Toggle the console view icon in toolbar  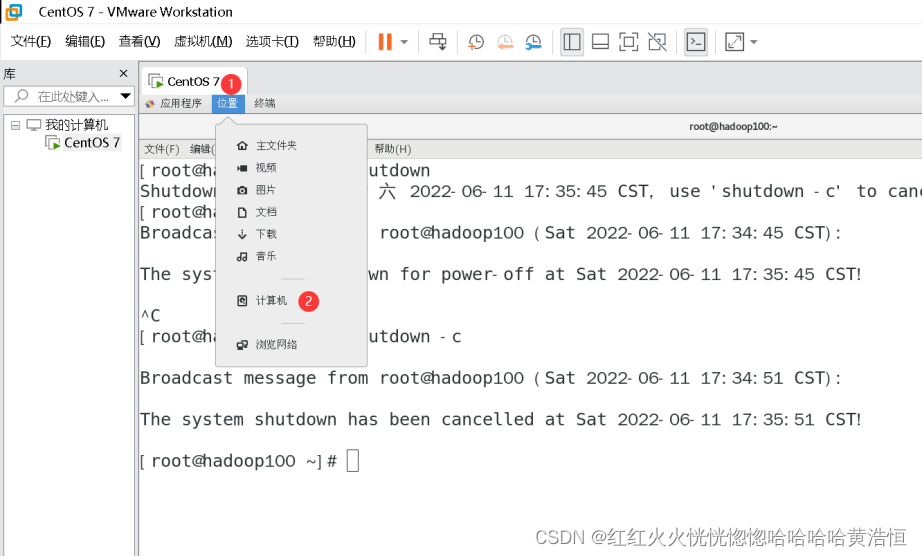696,42
